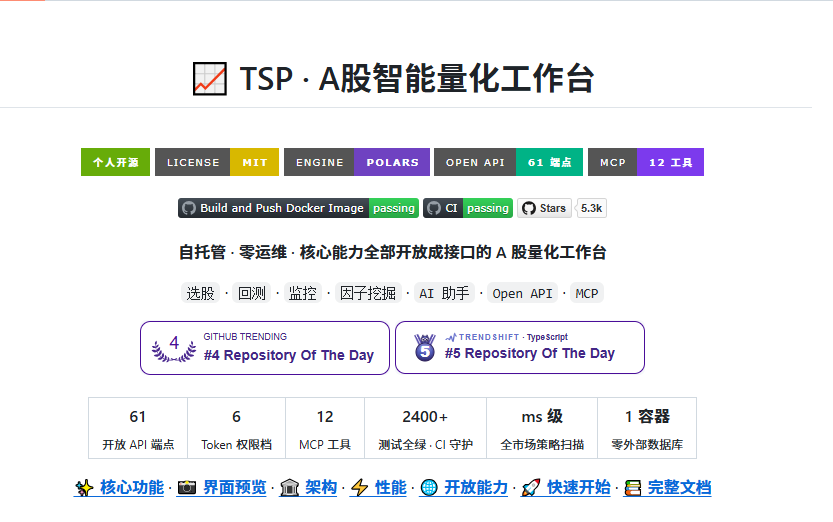Click the ms 级 全市场策略扫描 cell
This screenshot has width=833, height=522.
(542, 428)
